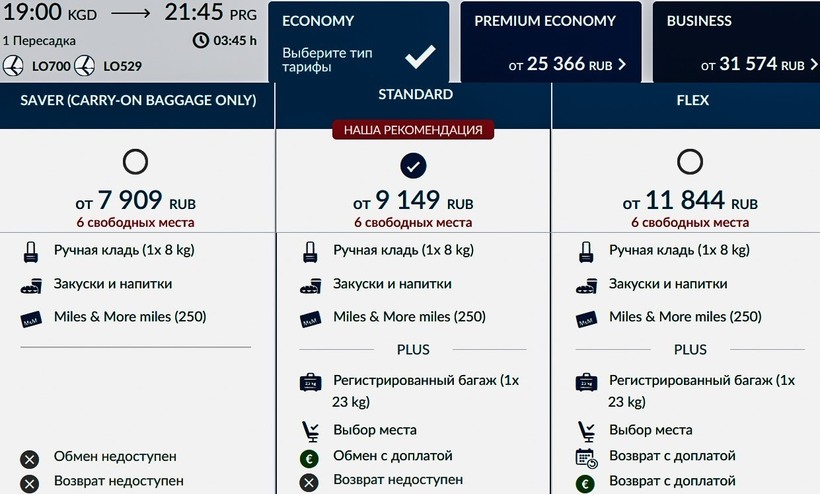Image resolution: width=820 pixels, height=494 pixels.
Task: Click the Standard paid exchange euro icon
Action: click(x=309, y=457)
